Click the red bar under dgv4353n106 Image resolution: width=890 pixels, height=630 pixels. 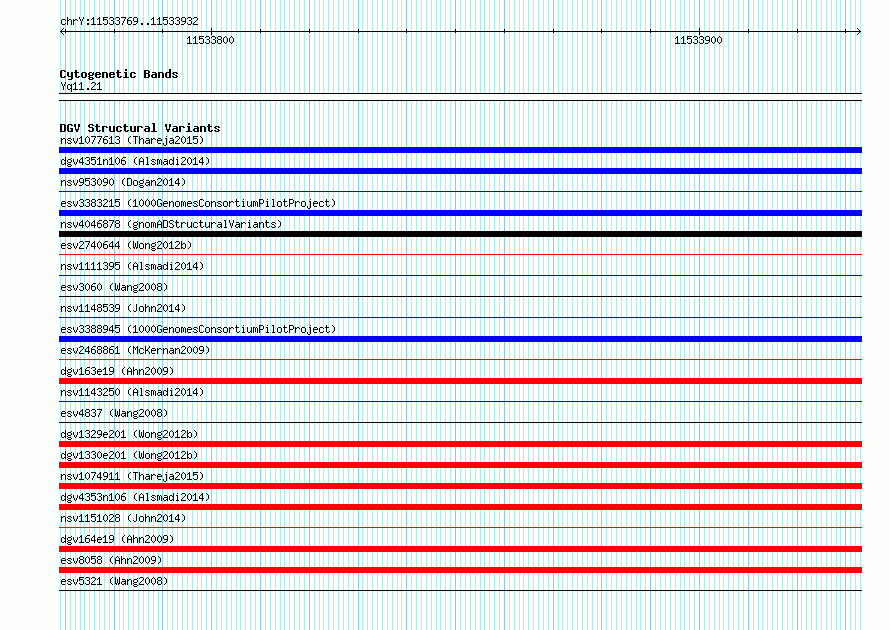tap(460, 507)
